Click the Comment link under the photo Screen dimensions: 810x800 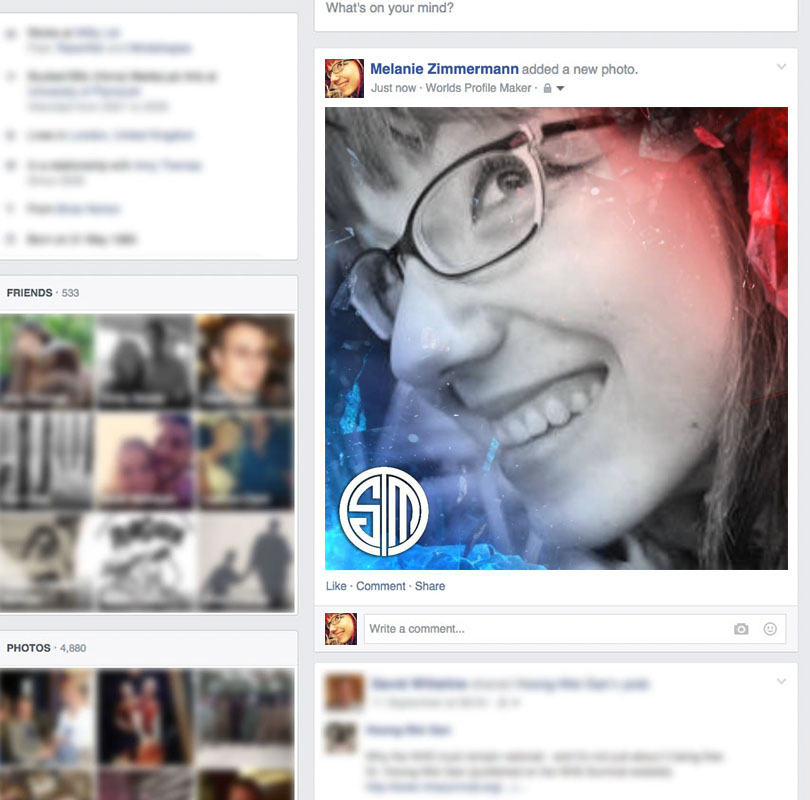pos(381,586)
